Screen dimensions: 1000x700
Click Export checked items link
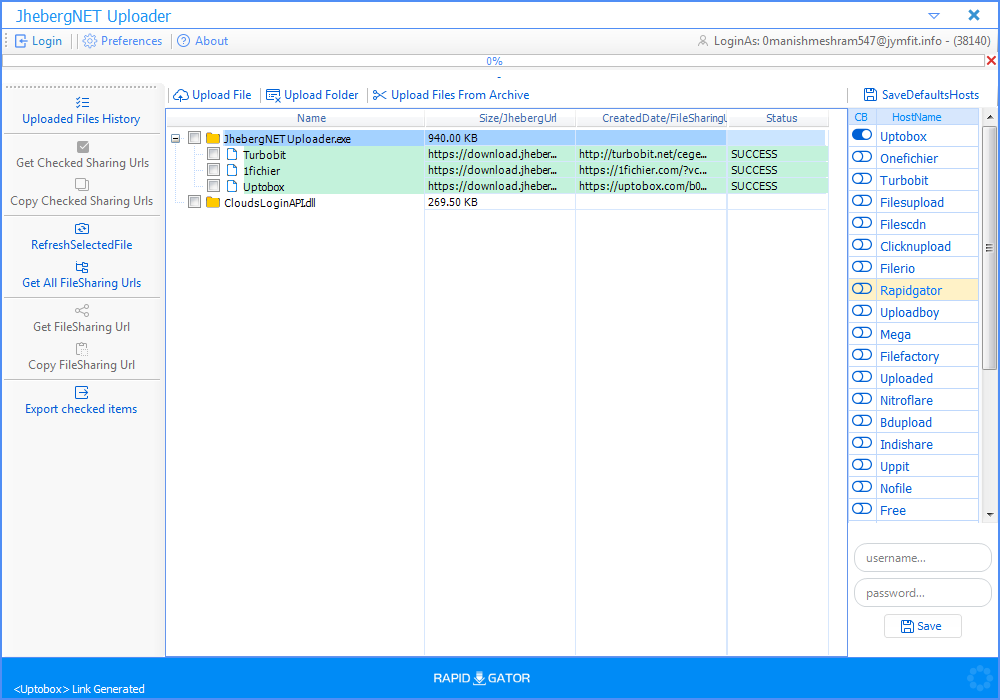coord(81,409)
